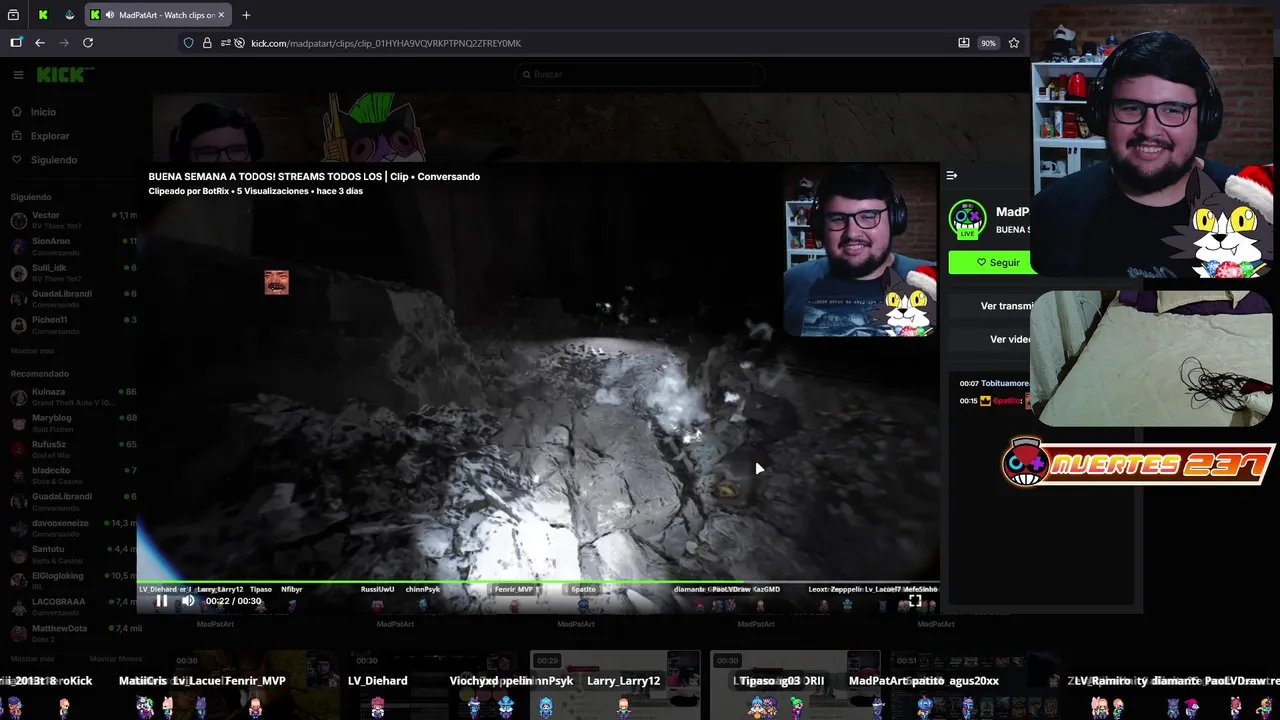
Task: Bookmark this page with star icon
Action: tap(1014, 43)
